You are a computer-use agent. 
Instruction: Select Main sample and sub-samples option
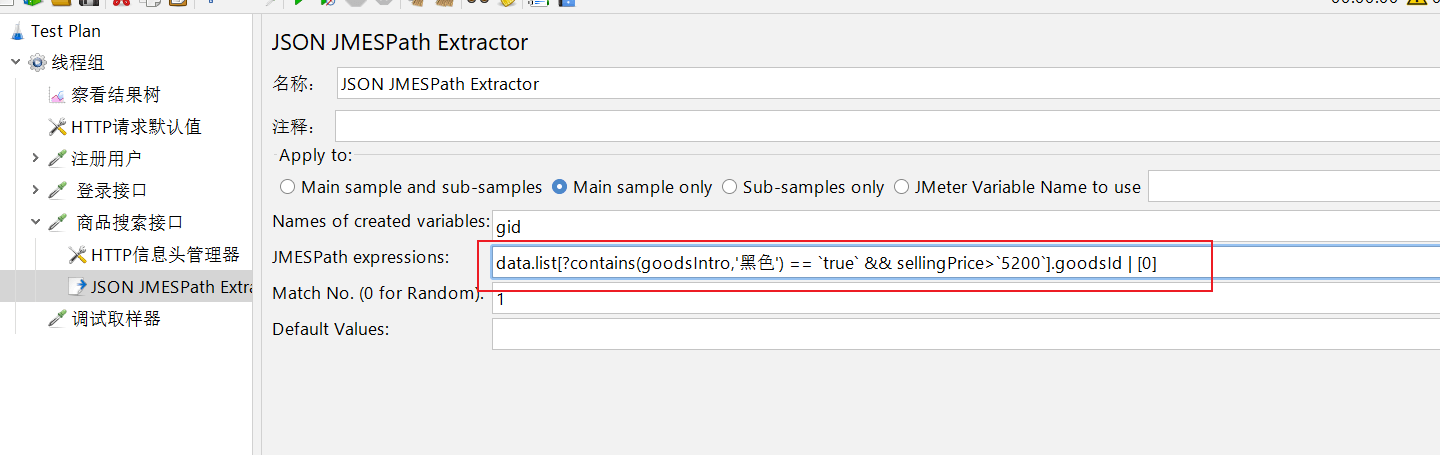[288, 187]
